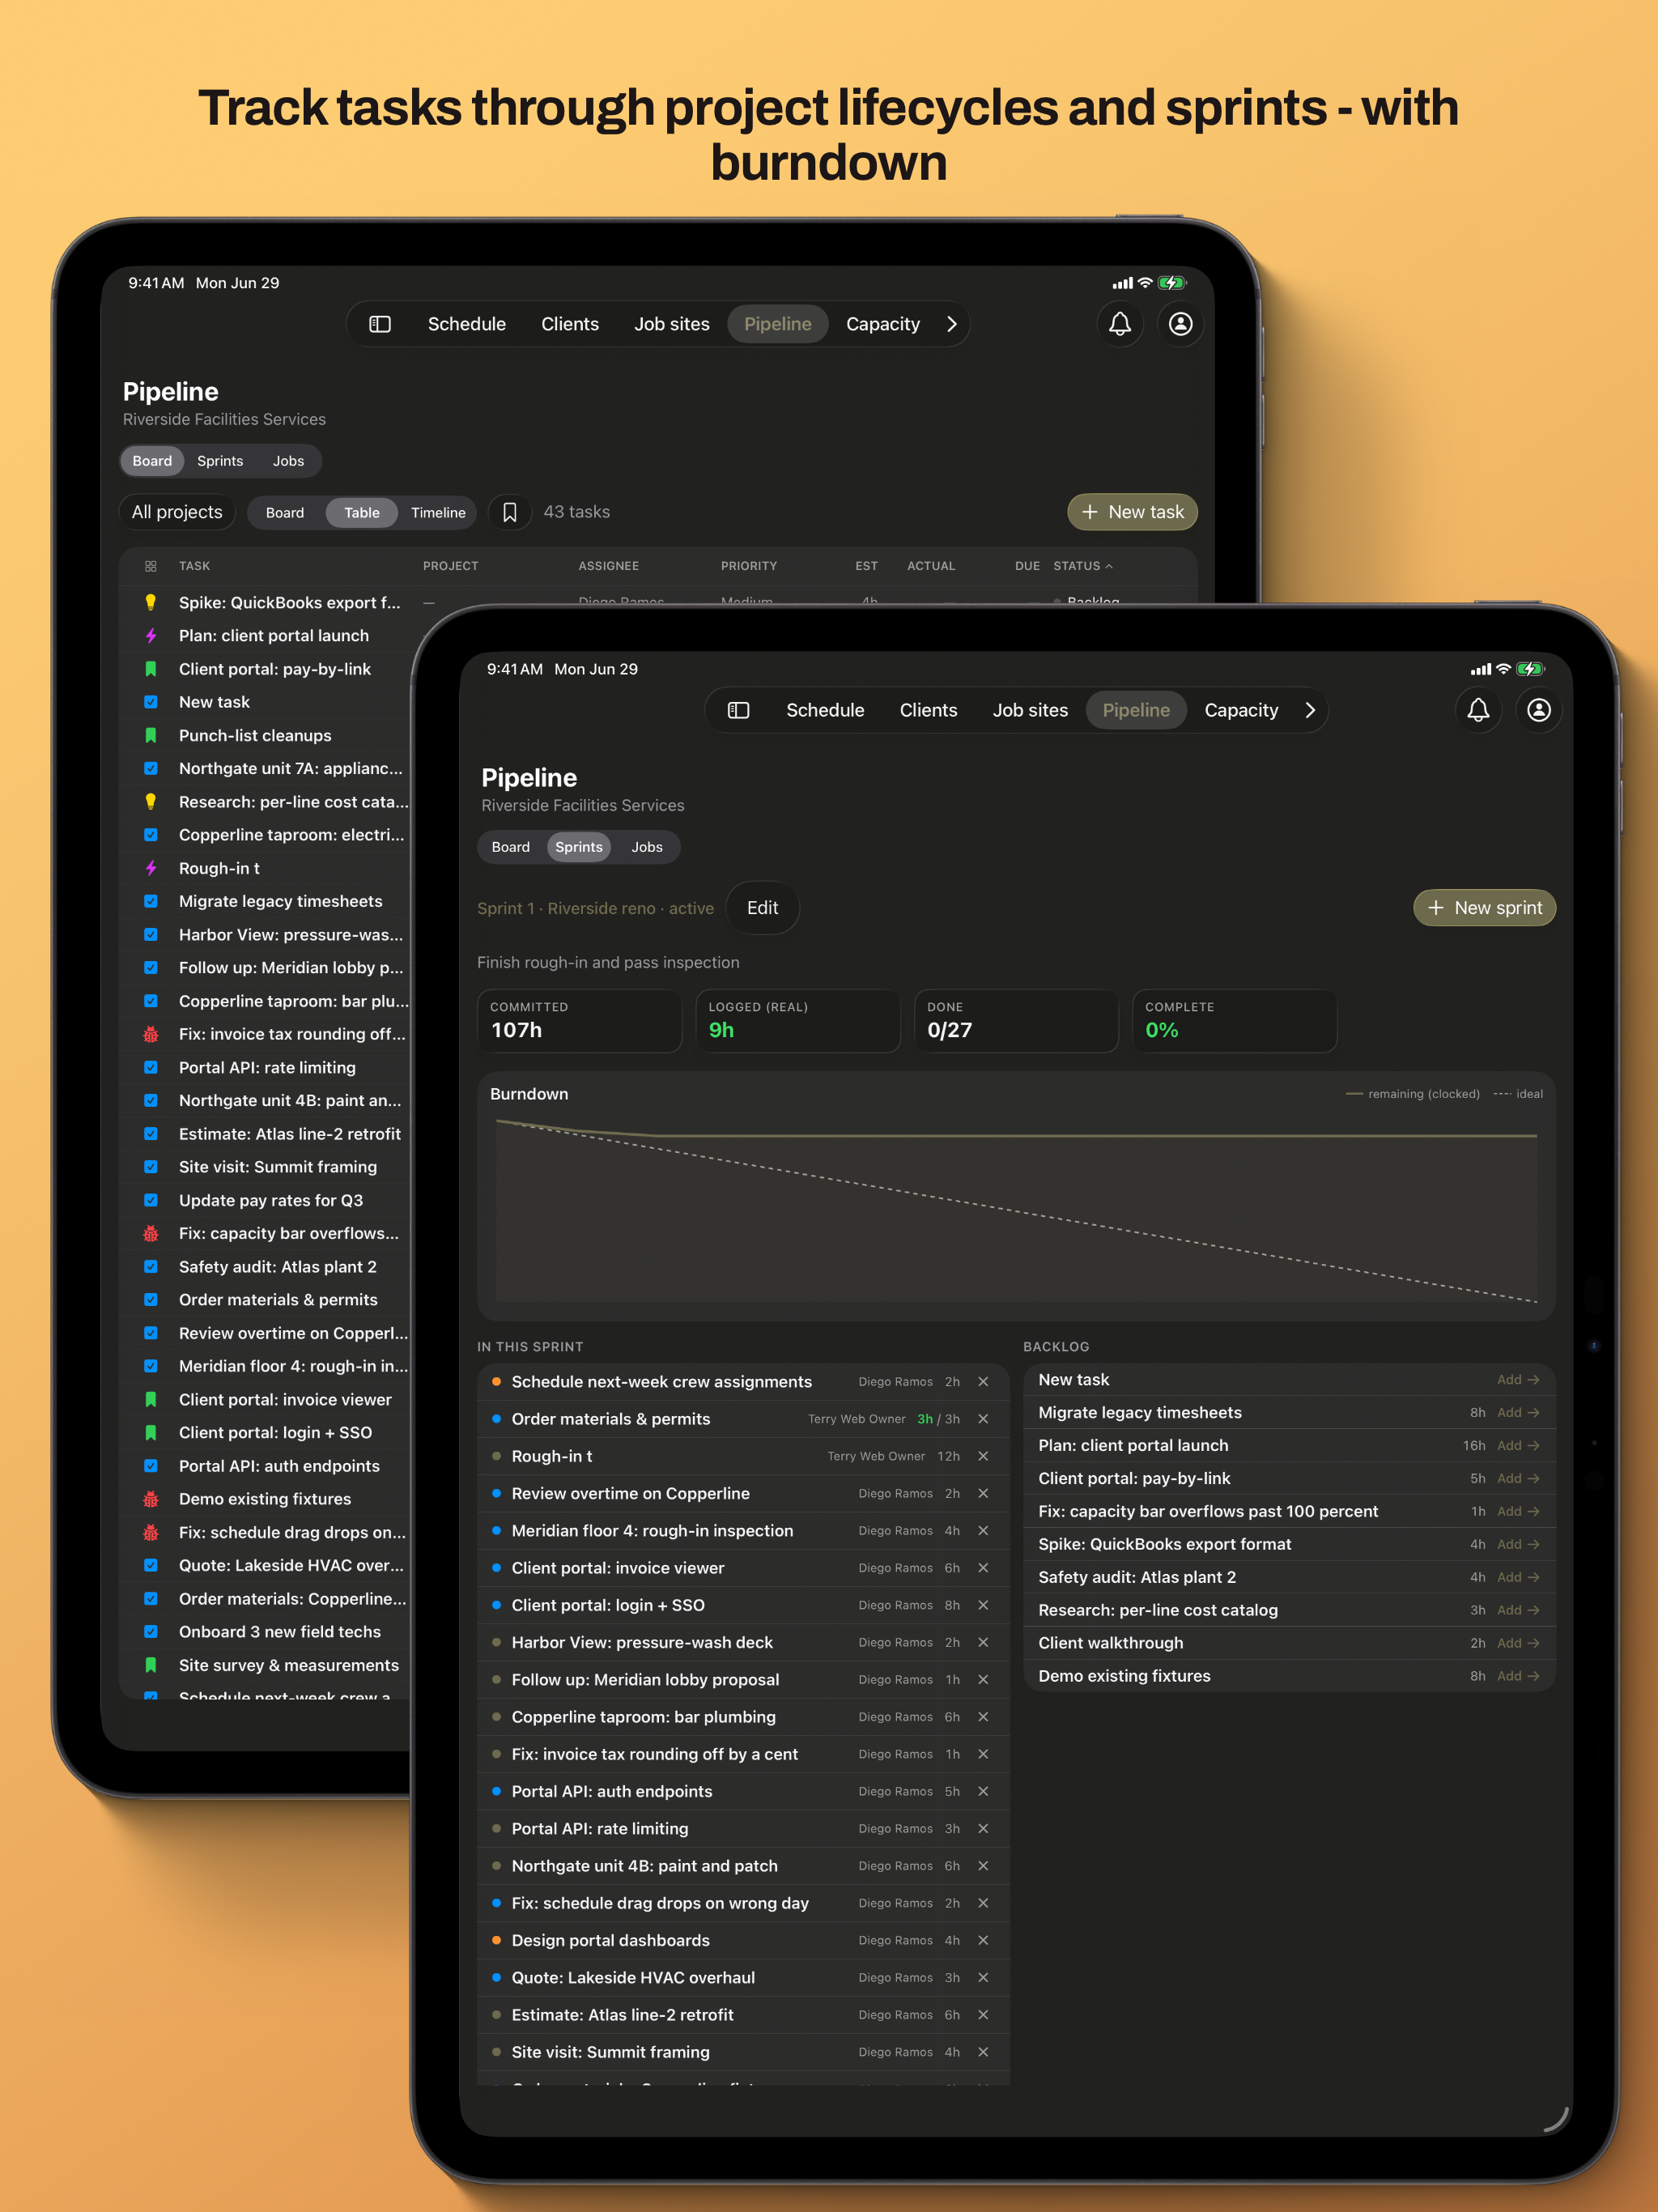
Task: Add Client walkthrough to sprint
Action: [x=1517, y=1643]
